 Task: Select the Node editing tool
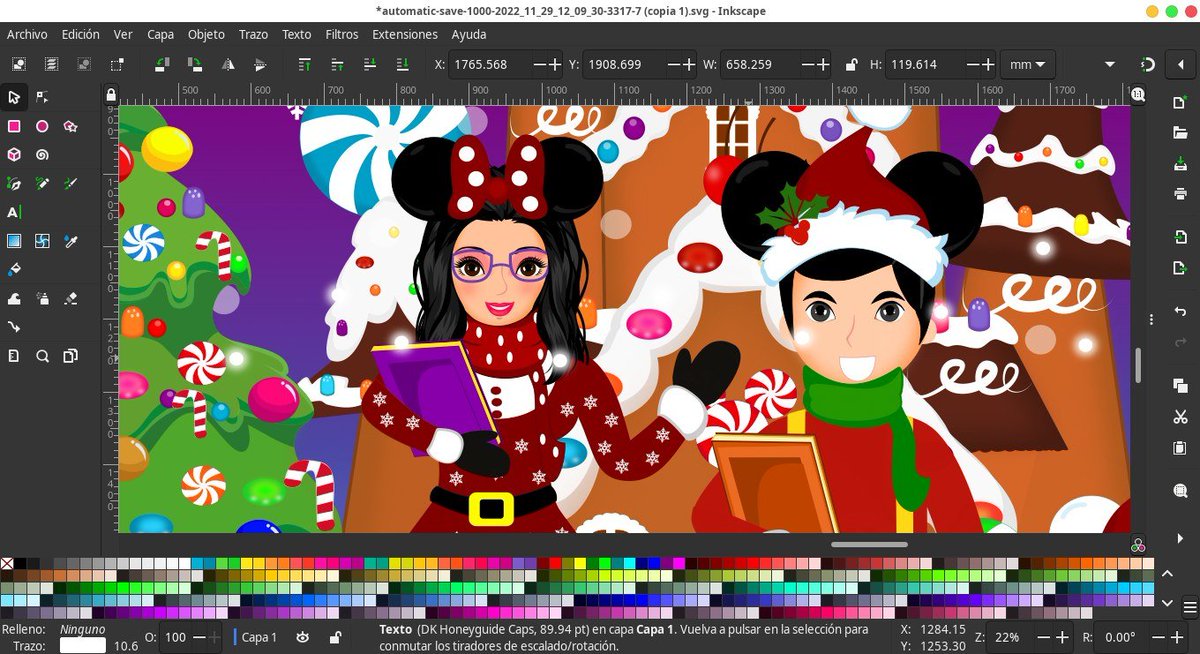tap(42, 98)
